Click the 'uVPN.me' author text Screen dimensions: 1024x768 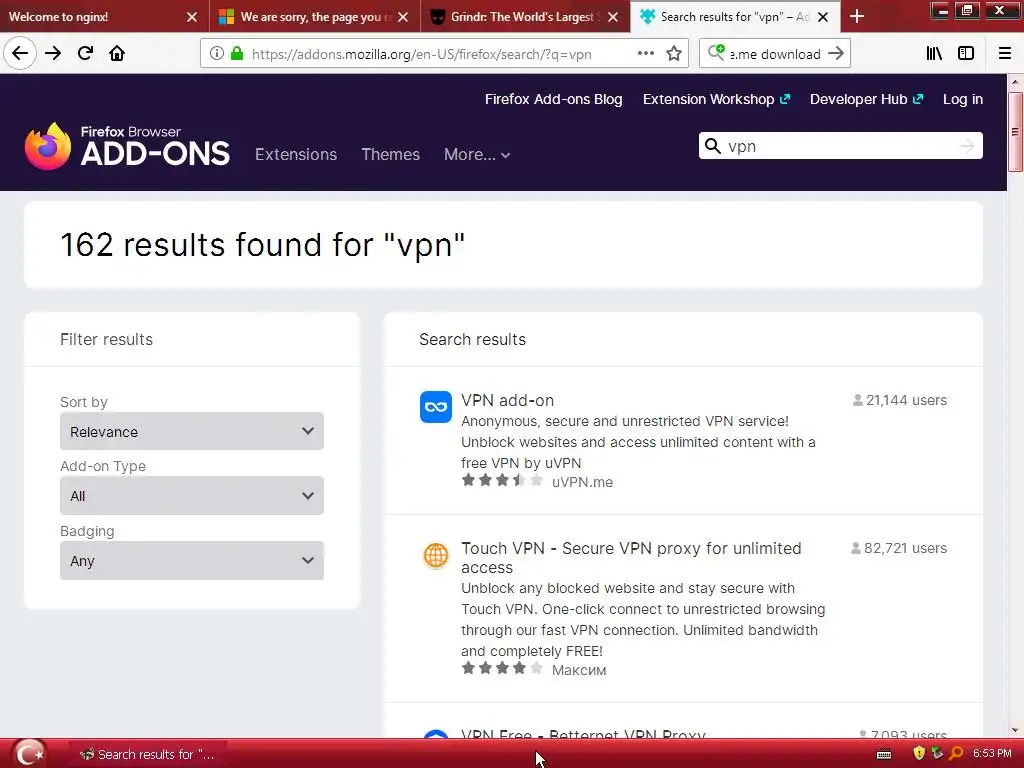pyautogui.click(x=583, y=482)
